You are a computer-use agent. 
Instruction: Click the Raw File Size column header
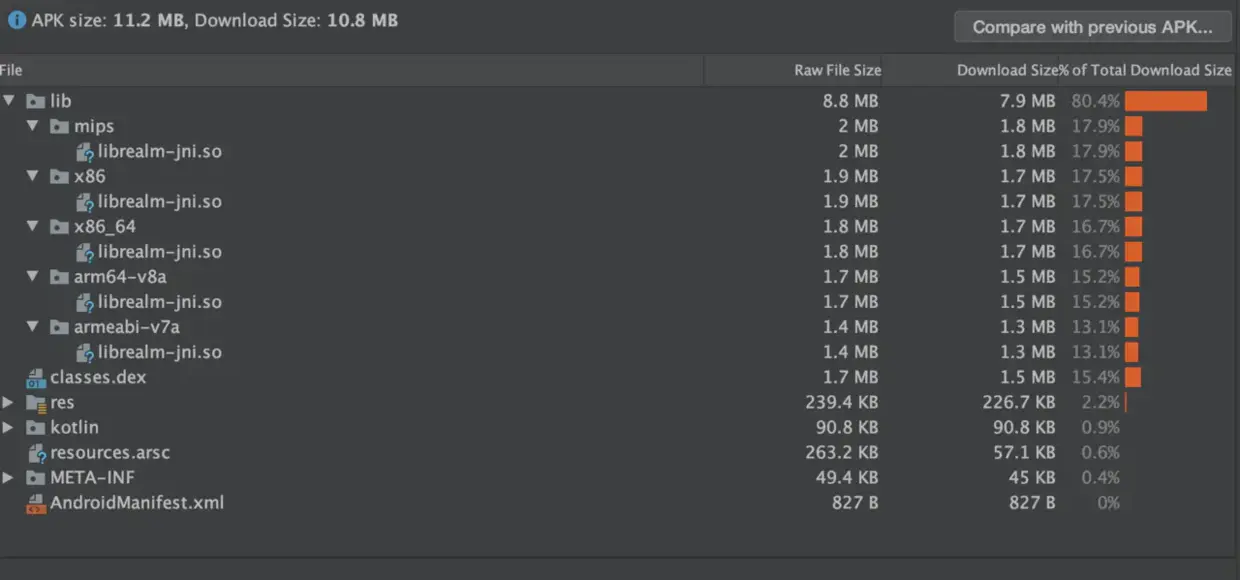coord(837,70)
